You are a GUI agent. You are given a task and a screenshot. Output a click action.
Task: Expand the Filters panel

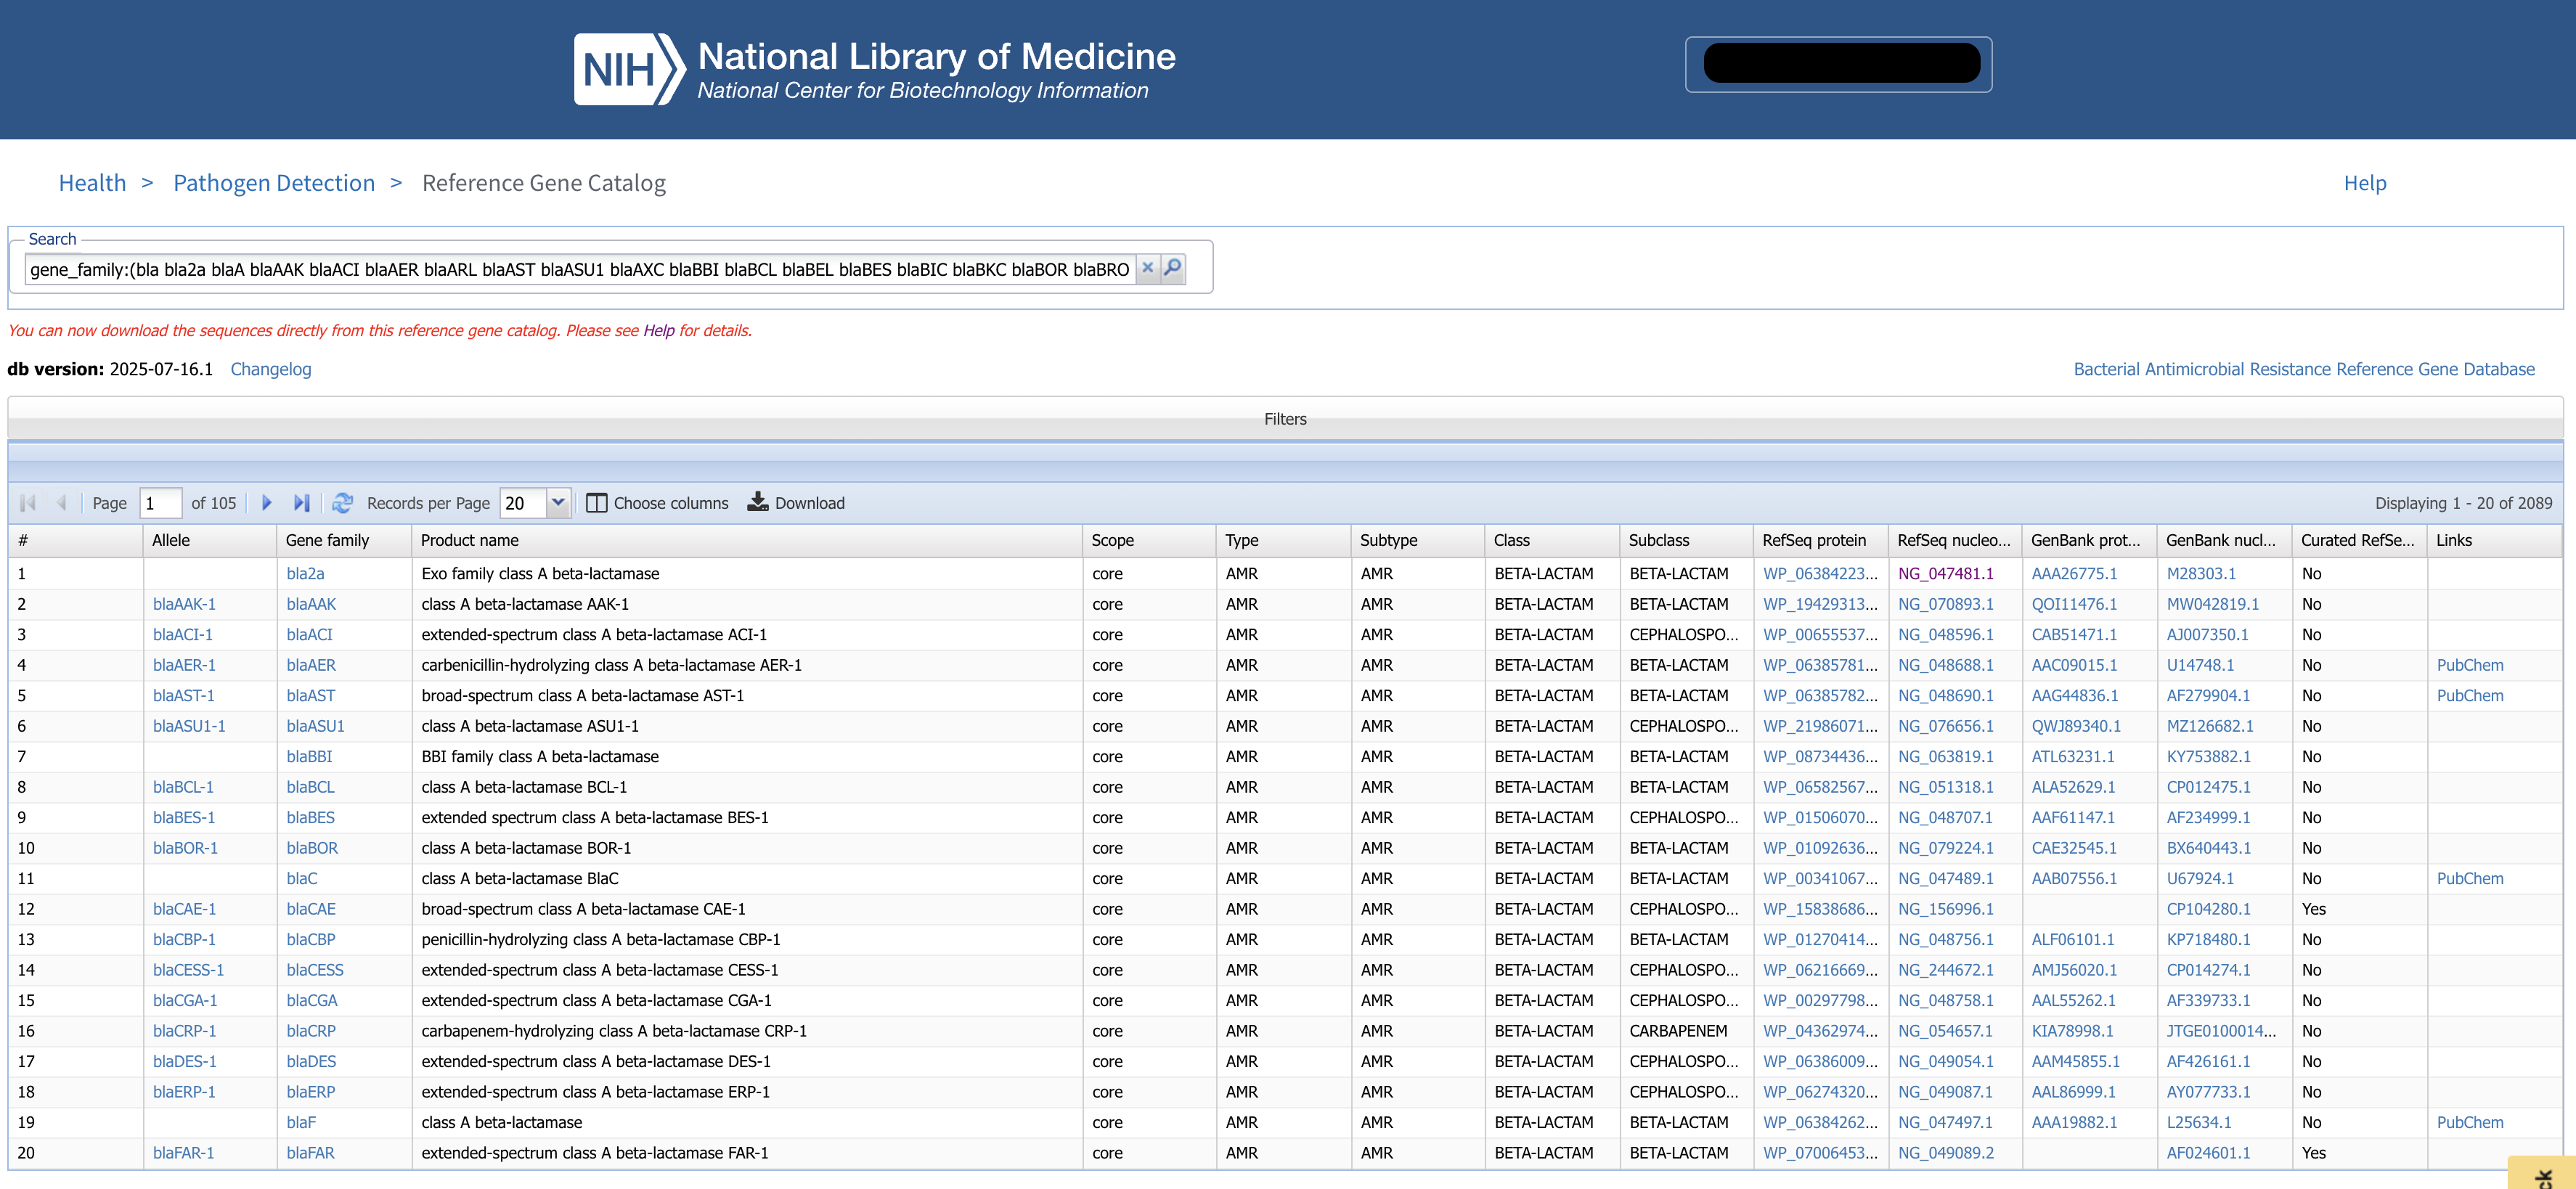pyautogui.click(x=1285, y=419)
